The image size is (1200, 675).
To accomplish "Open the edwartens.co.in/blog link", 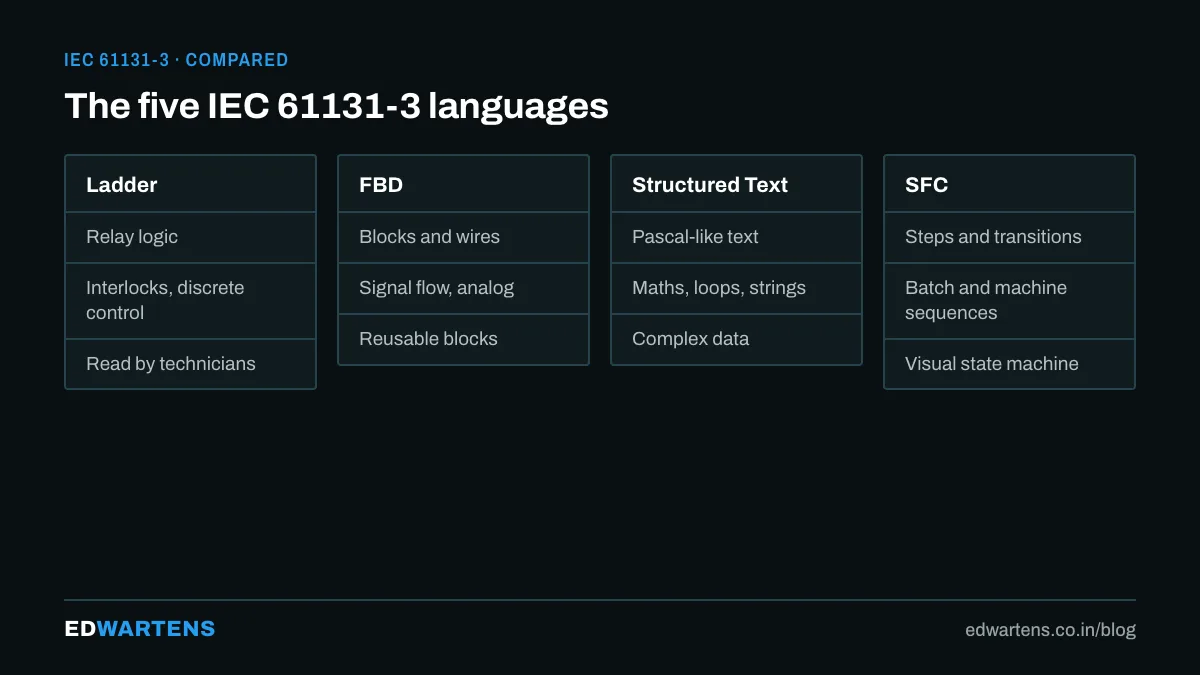I will (x=1050, y=630).
